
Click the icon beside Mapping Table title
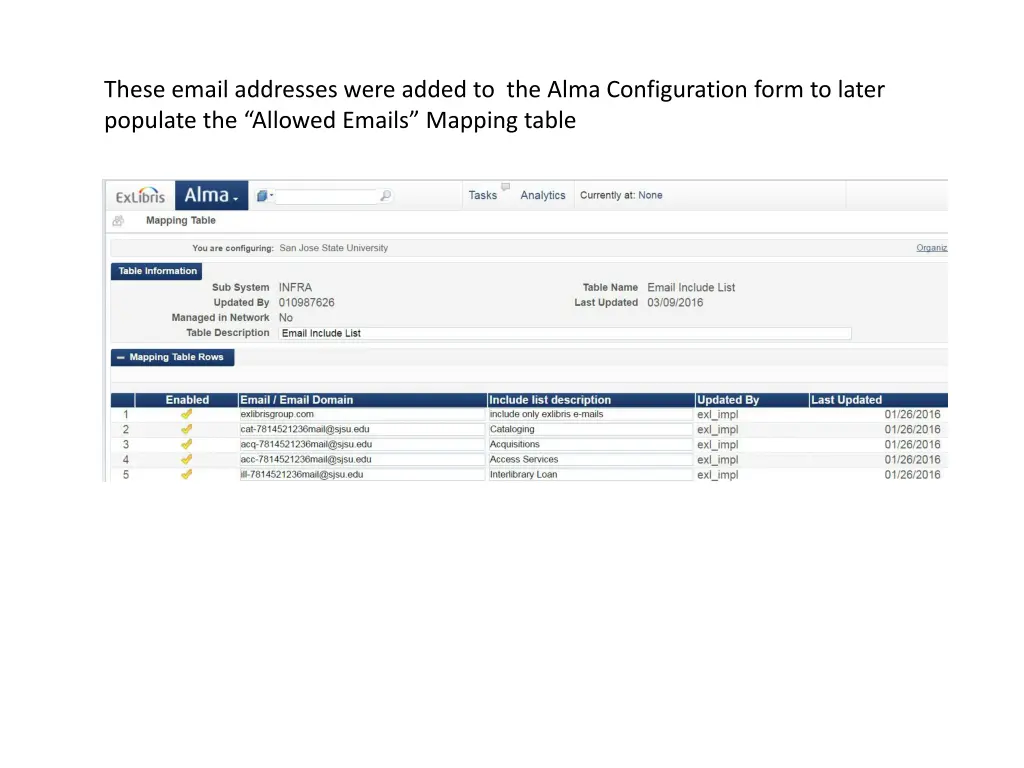118,221
